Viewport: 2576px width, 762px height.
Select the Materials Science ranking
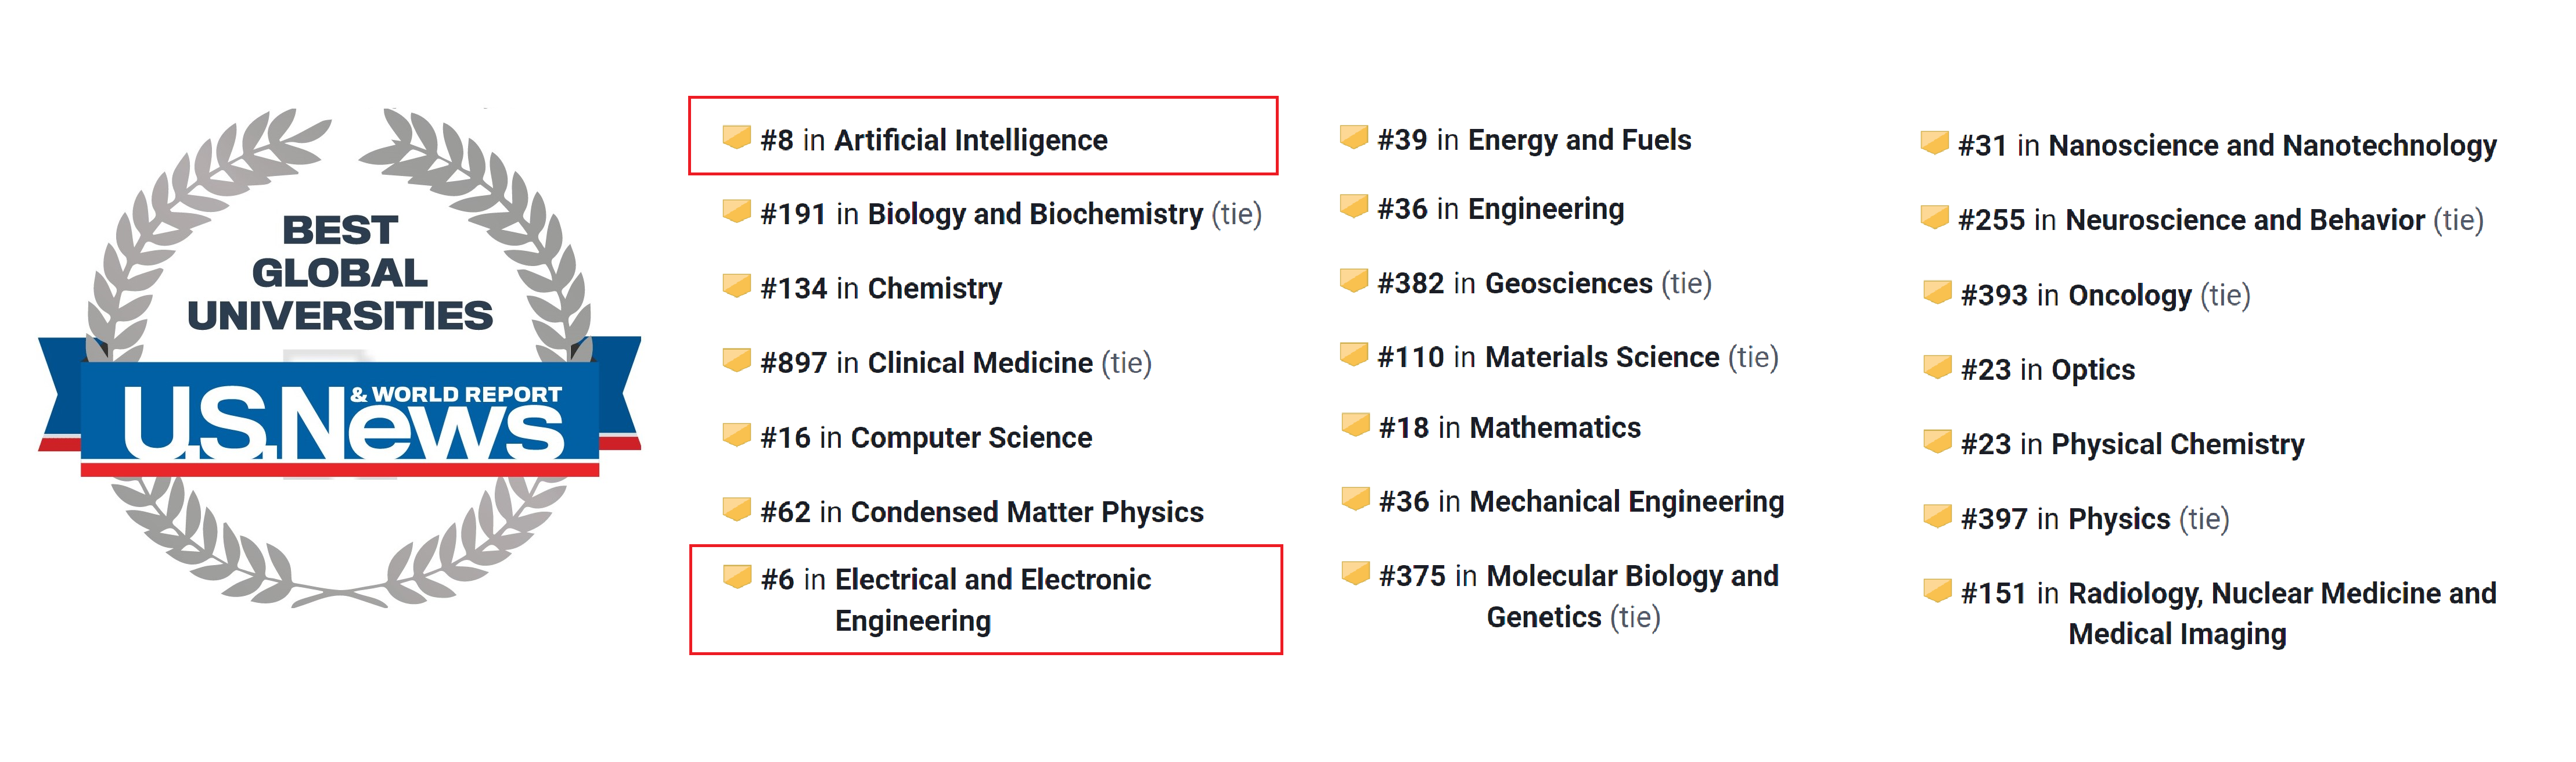click(x=1578, y=358)
